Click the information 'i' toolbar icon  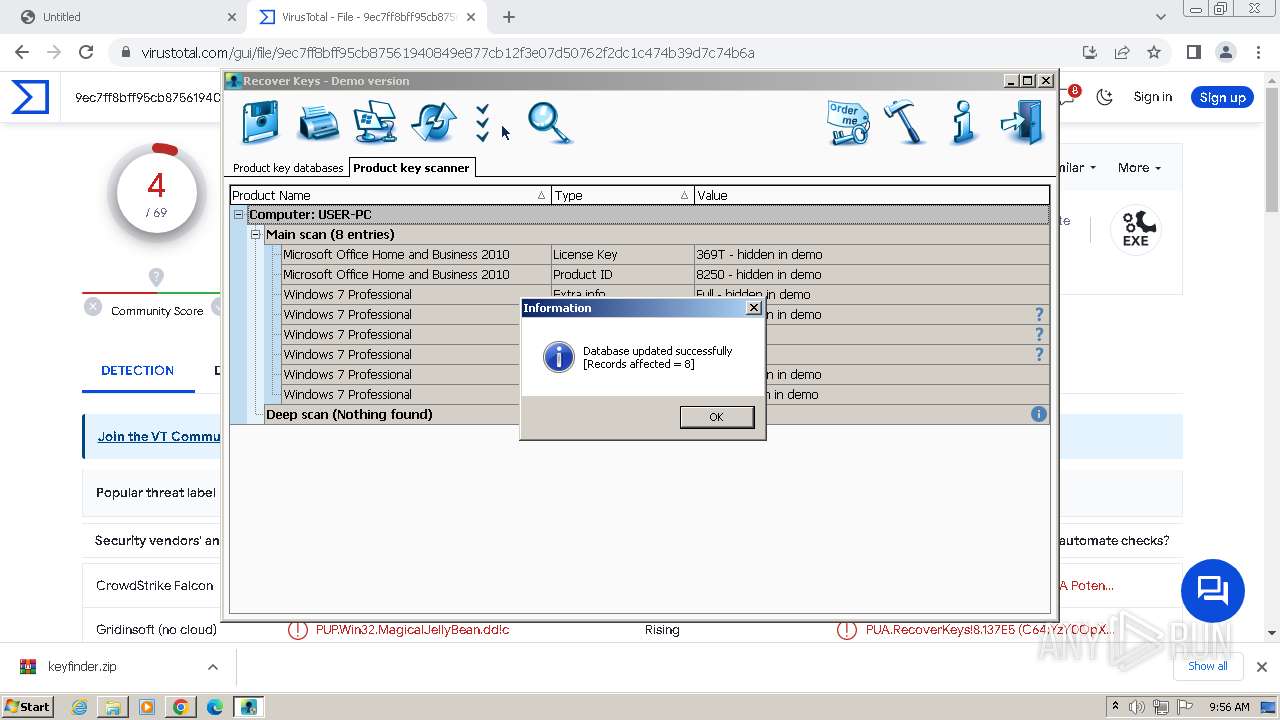pyautogui.click(x=963, y=123)
